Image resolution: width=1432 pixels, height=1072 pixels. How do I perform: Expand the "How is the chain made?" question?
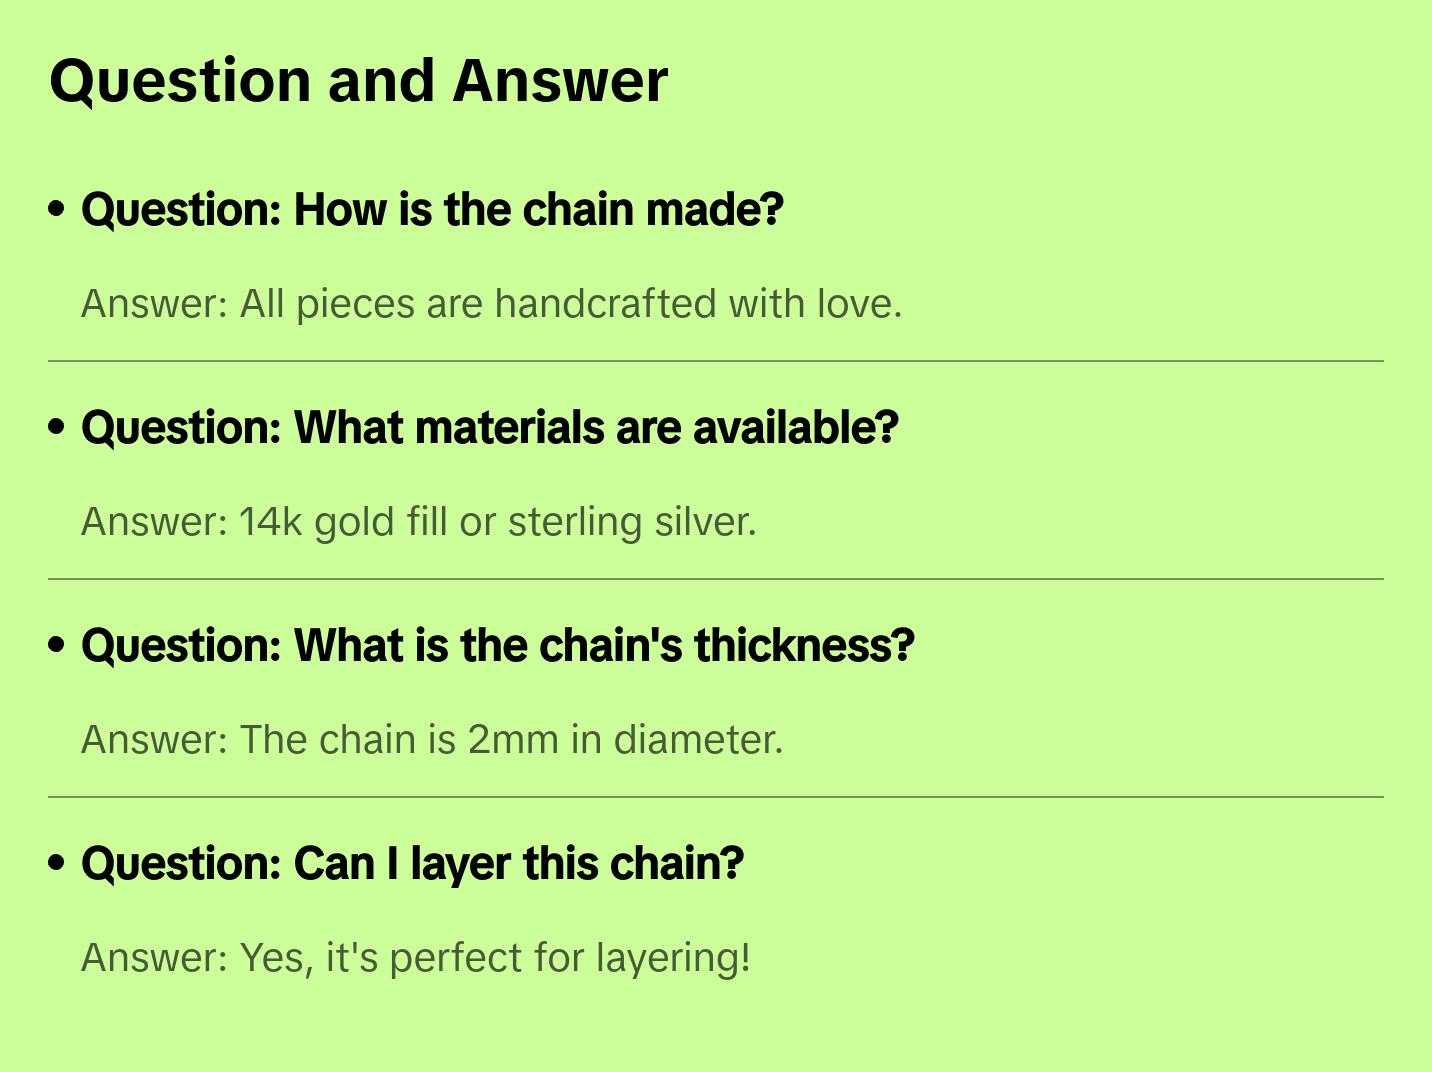click(432, 210)
